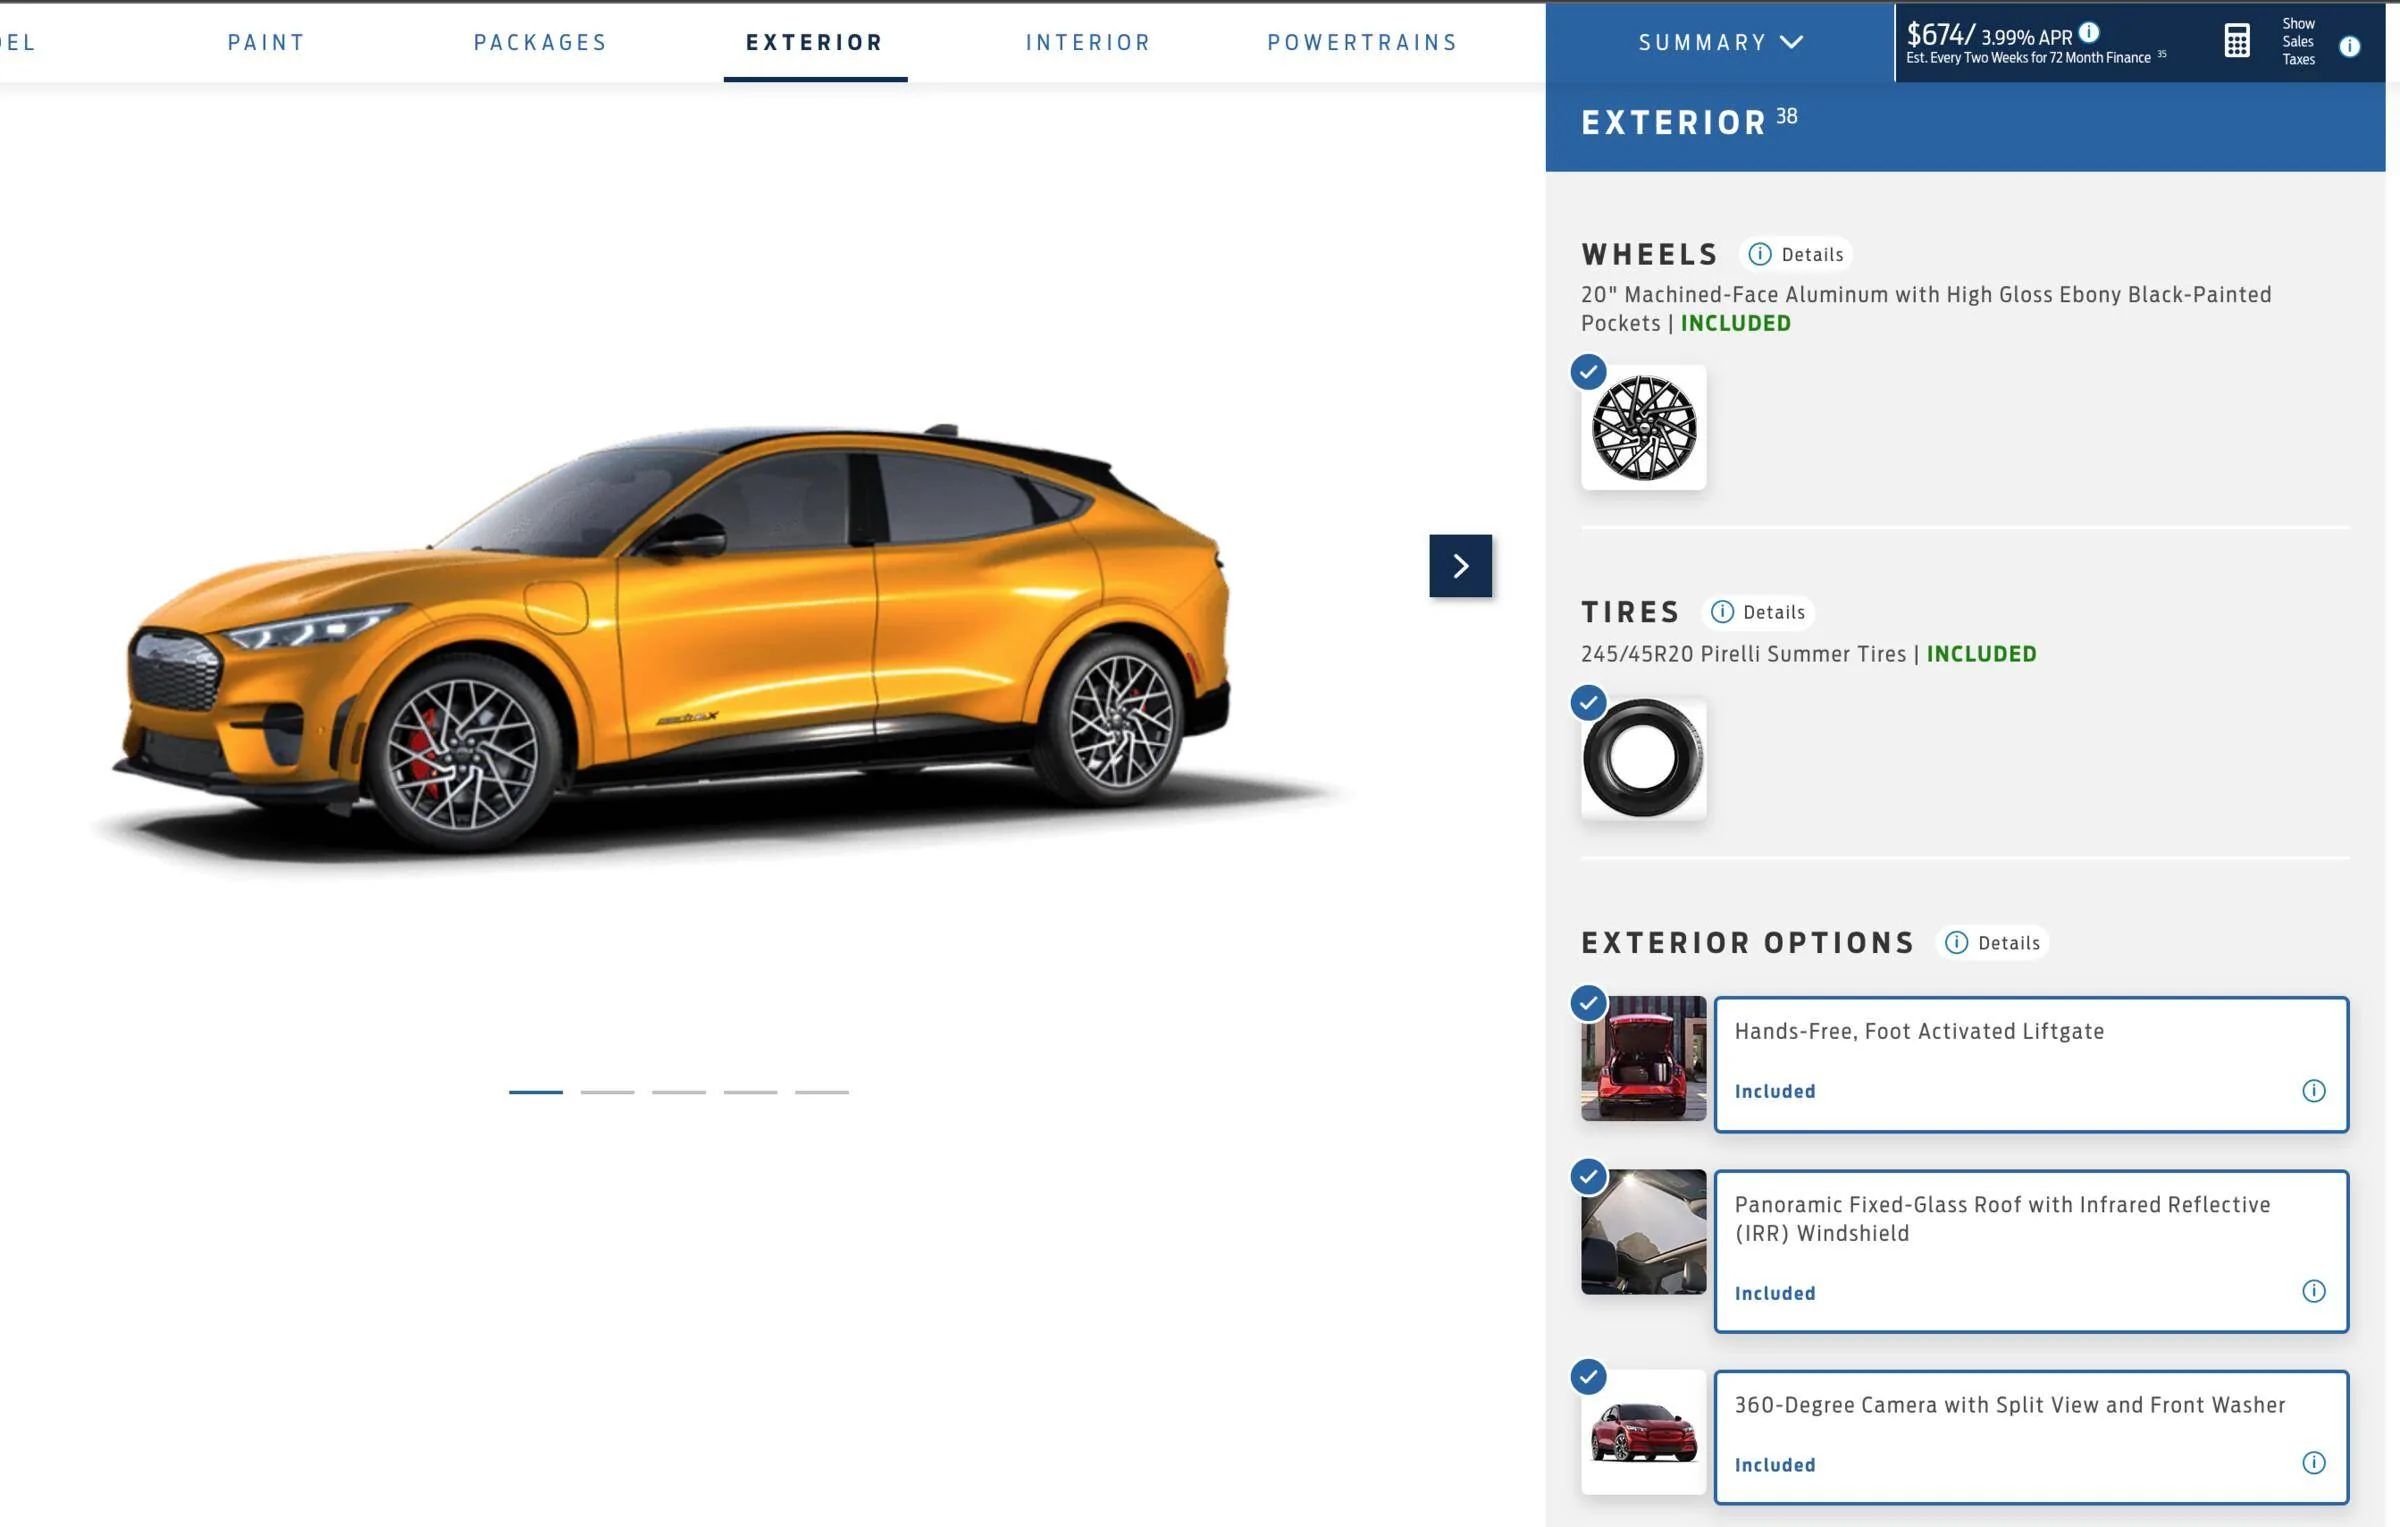
Task: Click the first image carousel indicator
Action: 536,1092
